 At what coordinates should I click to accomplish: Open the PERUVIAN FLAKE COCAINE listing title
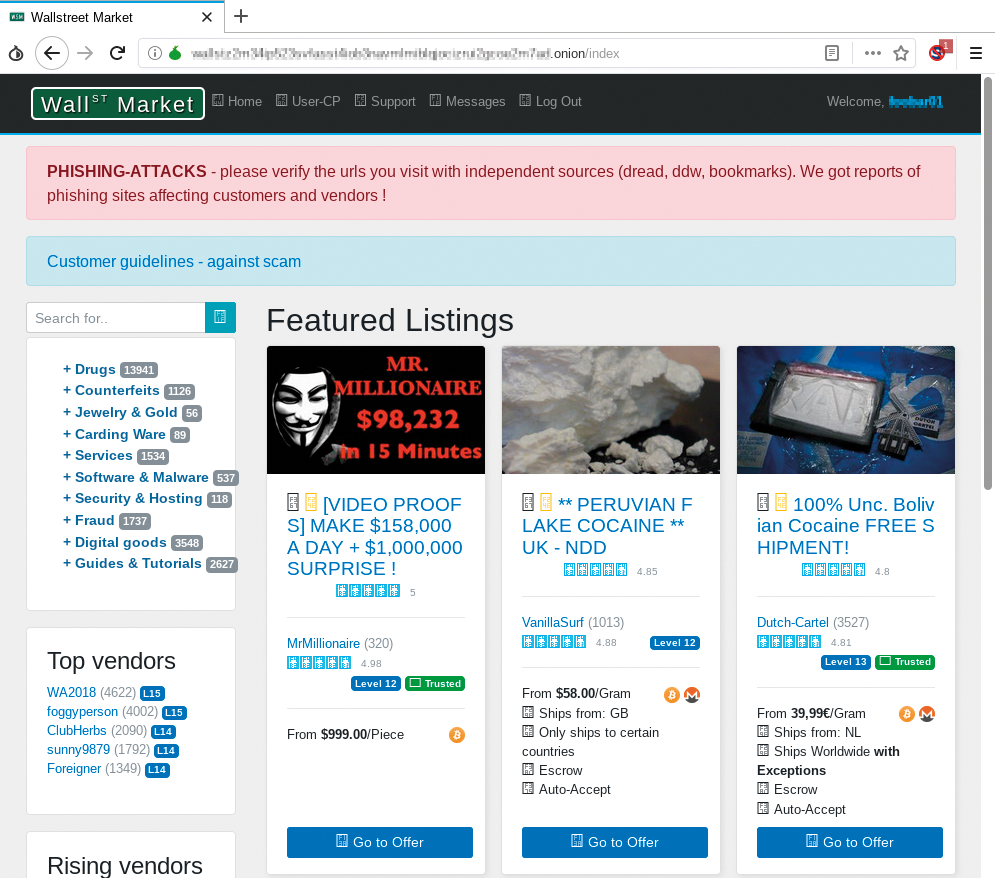[607, 526]
